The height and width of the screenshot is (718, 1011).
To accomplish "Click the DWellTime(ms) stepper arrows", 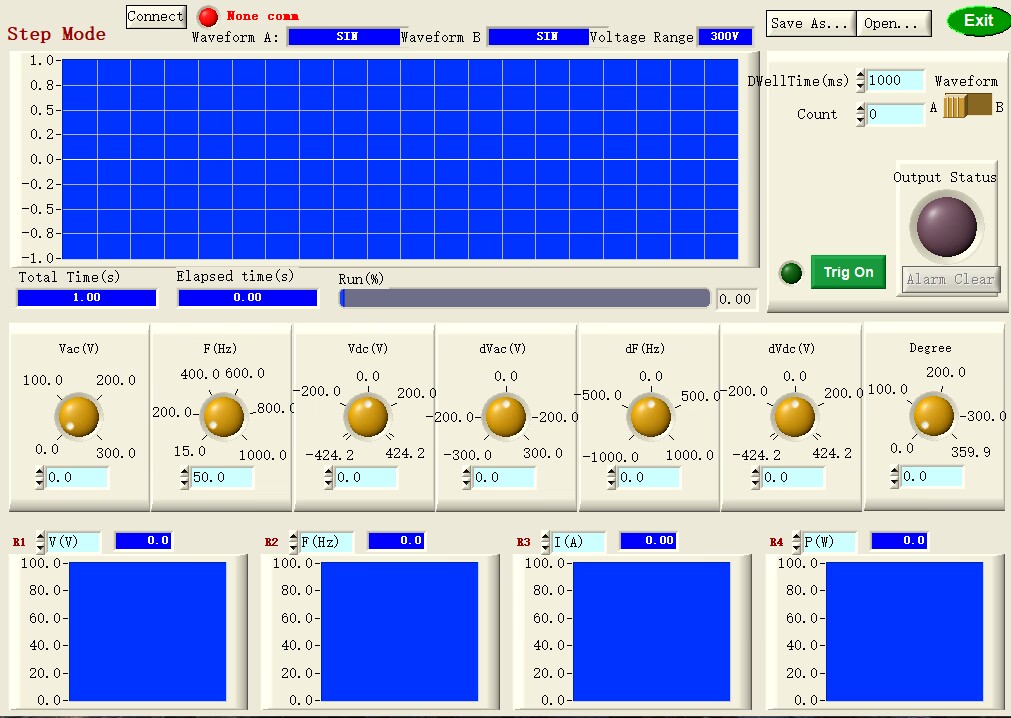I will coord(861,81).
